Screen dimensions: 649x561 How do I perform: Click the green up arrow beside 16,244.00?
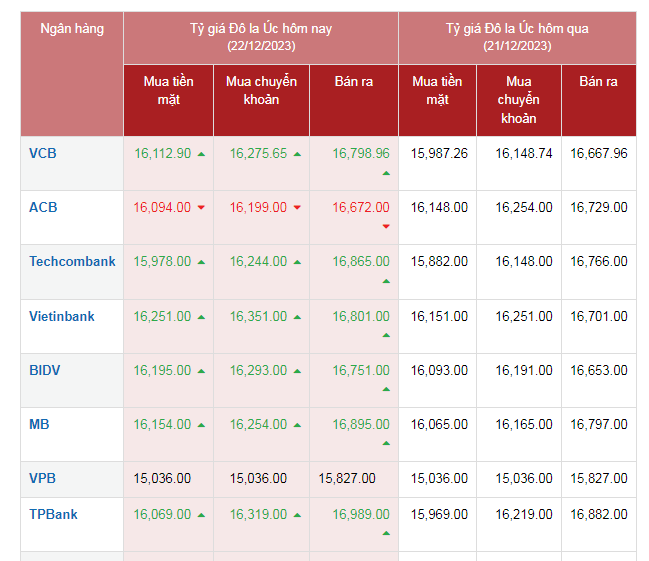click(297, 262)
